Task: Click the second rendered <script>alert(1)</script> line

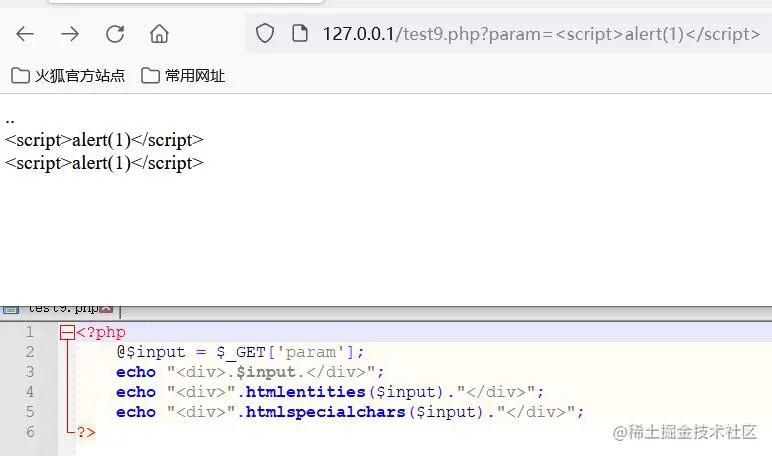Action: pyautogui.click(x=104, y=163)
